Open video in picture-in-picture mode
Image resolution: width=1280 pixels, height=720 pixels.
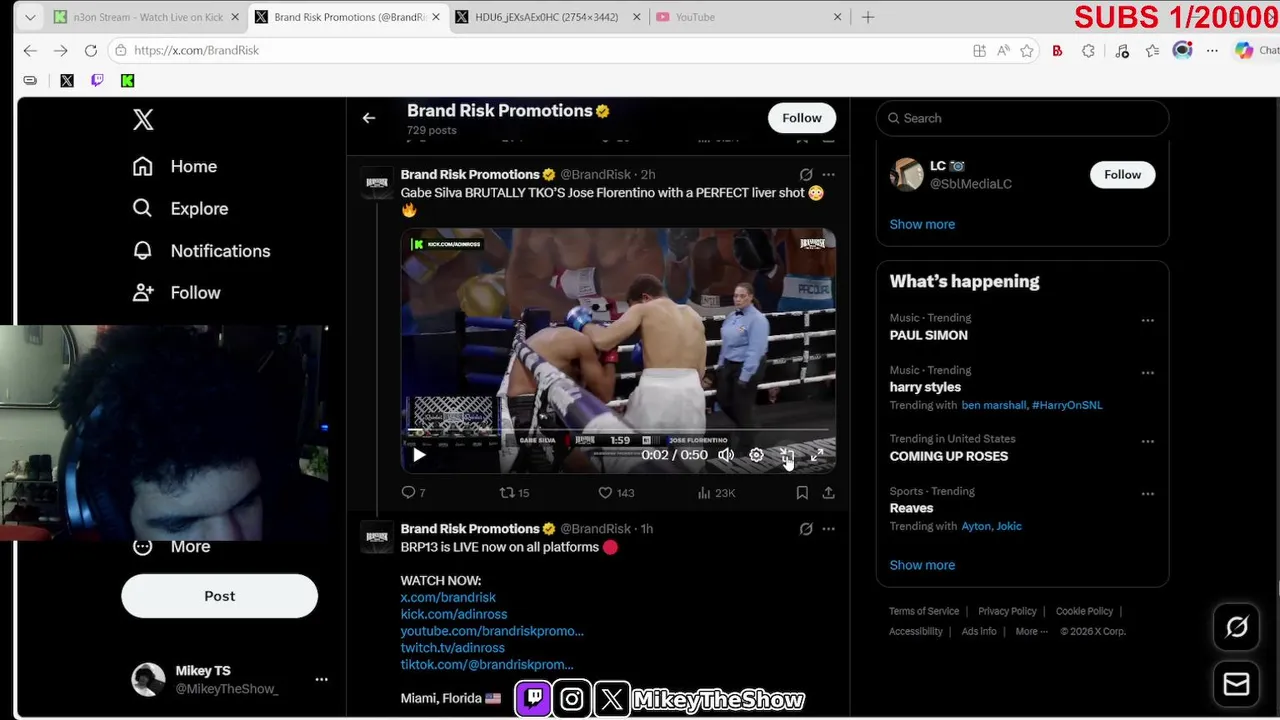[x=787, y=455]
